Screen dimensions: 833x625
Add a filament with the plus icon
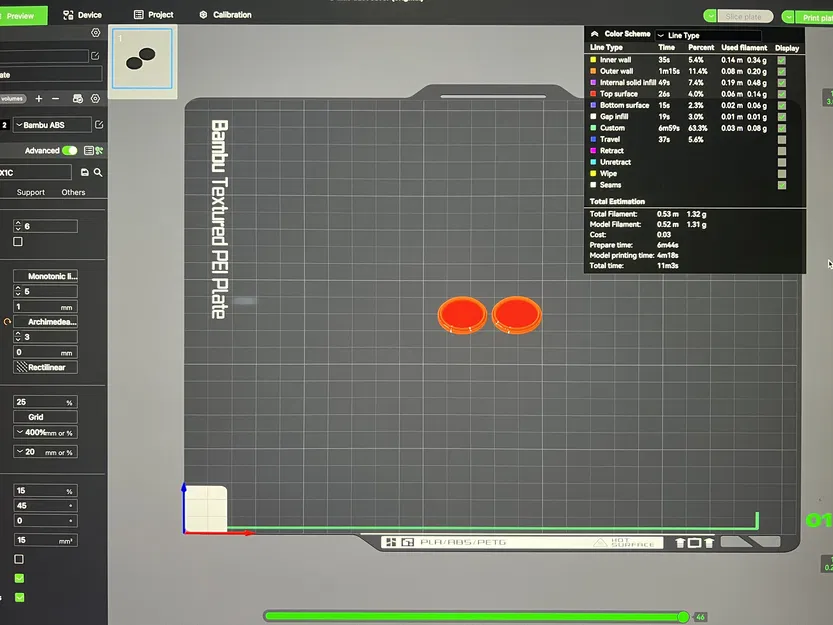(39, 98)
